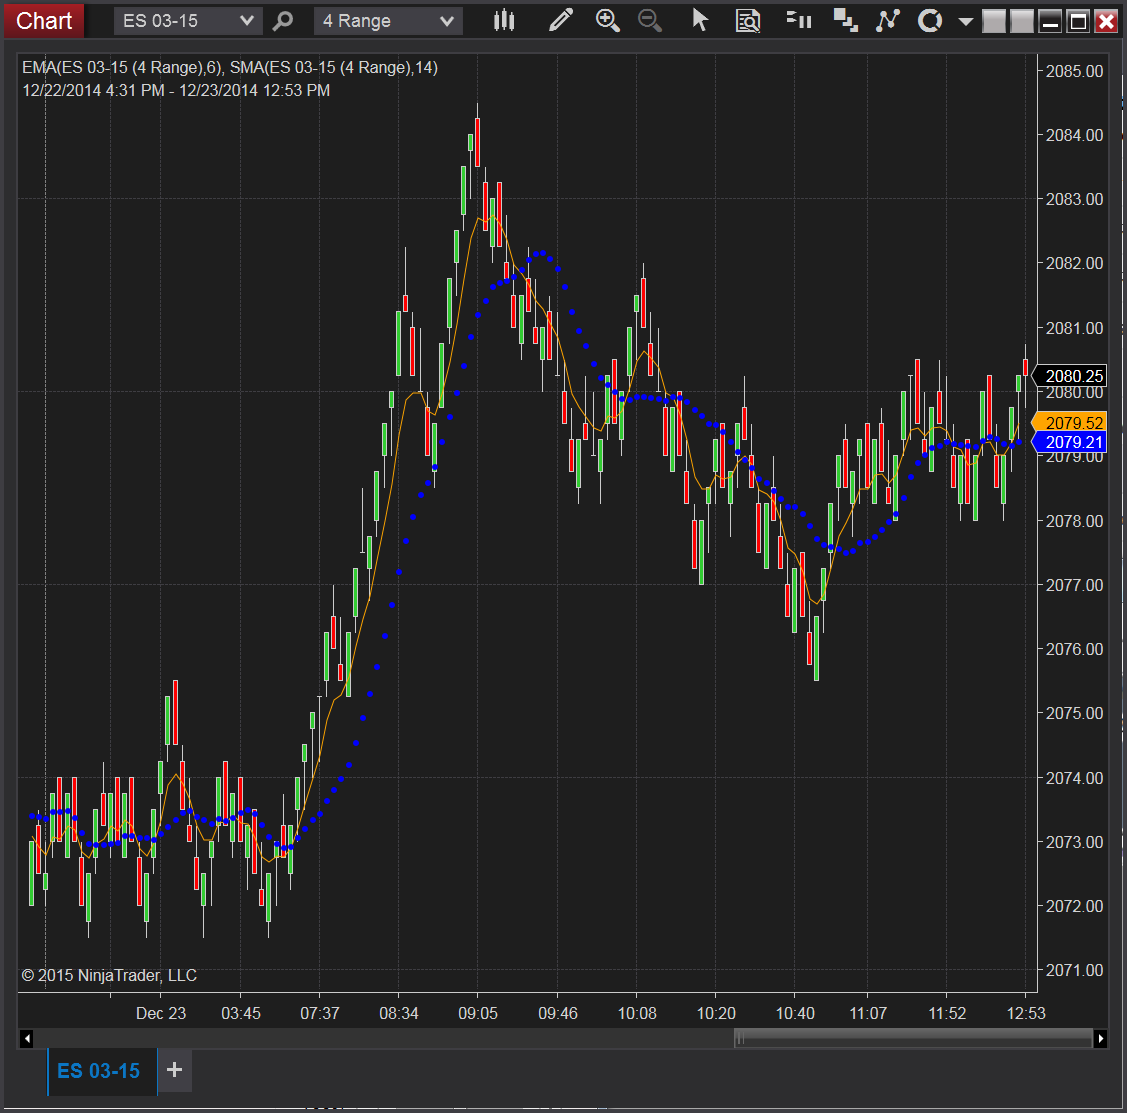The height and width of the screenshot is (1113, 1127).
Task: Click the horizontal scrollbar thumb
Action: click(913, 1038)
